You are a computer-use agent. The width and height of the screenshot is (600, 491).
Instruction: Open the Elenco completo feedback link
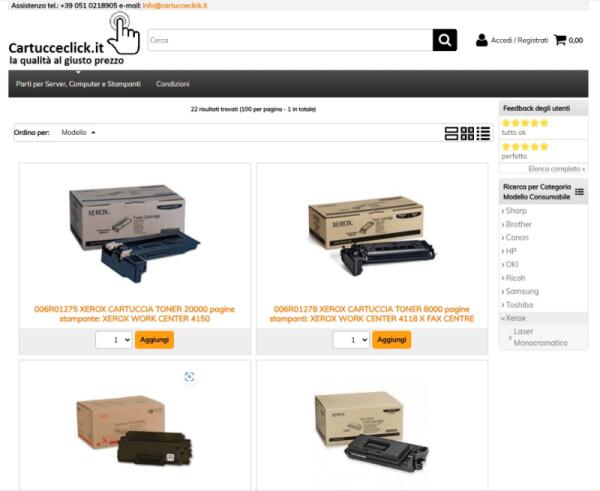pos(556,169)
